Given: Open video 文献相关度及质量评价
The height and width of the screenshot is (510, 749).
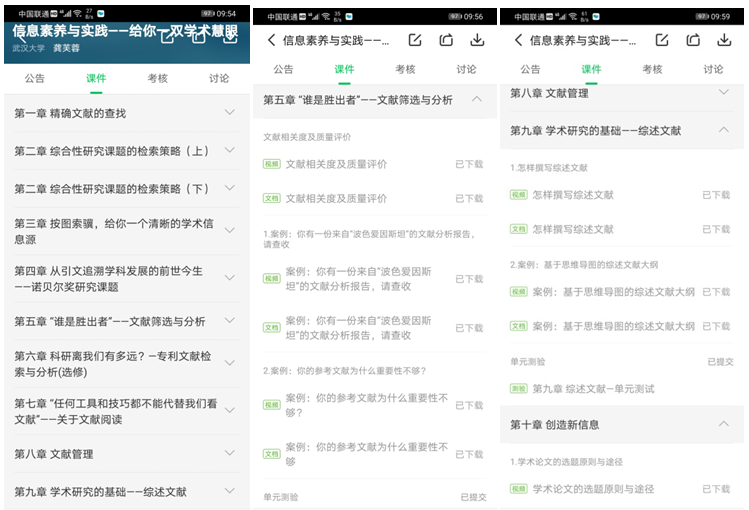Looking at the screenshot, I should point(336,164).
